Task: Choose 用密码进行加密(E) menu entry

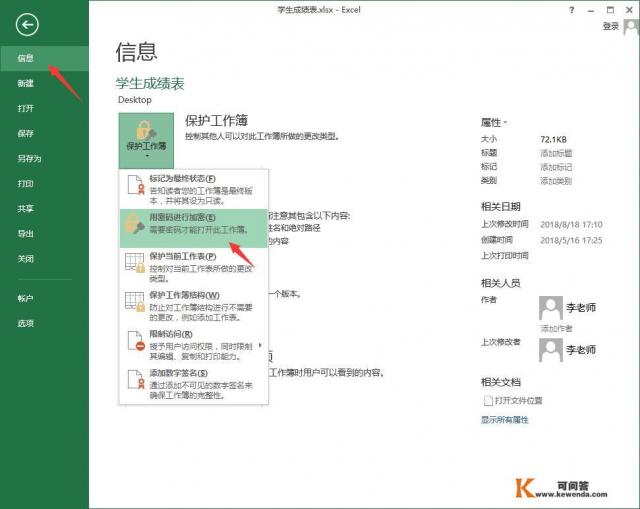Action: [x=193, y=228]
